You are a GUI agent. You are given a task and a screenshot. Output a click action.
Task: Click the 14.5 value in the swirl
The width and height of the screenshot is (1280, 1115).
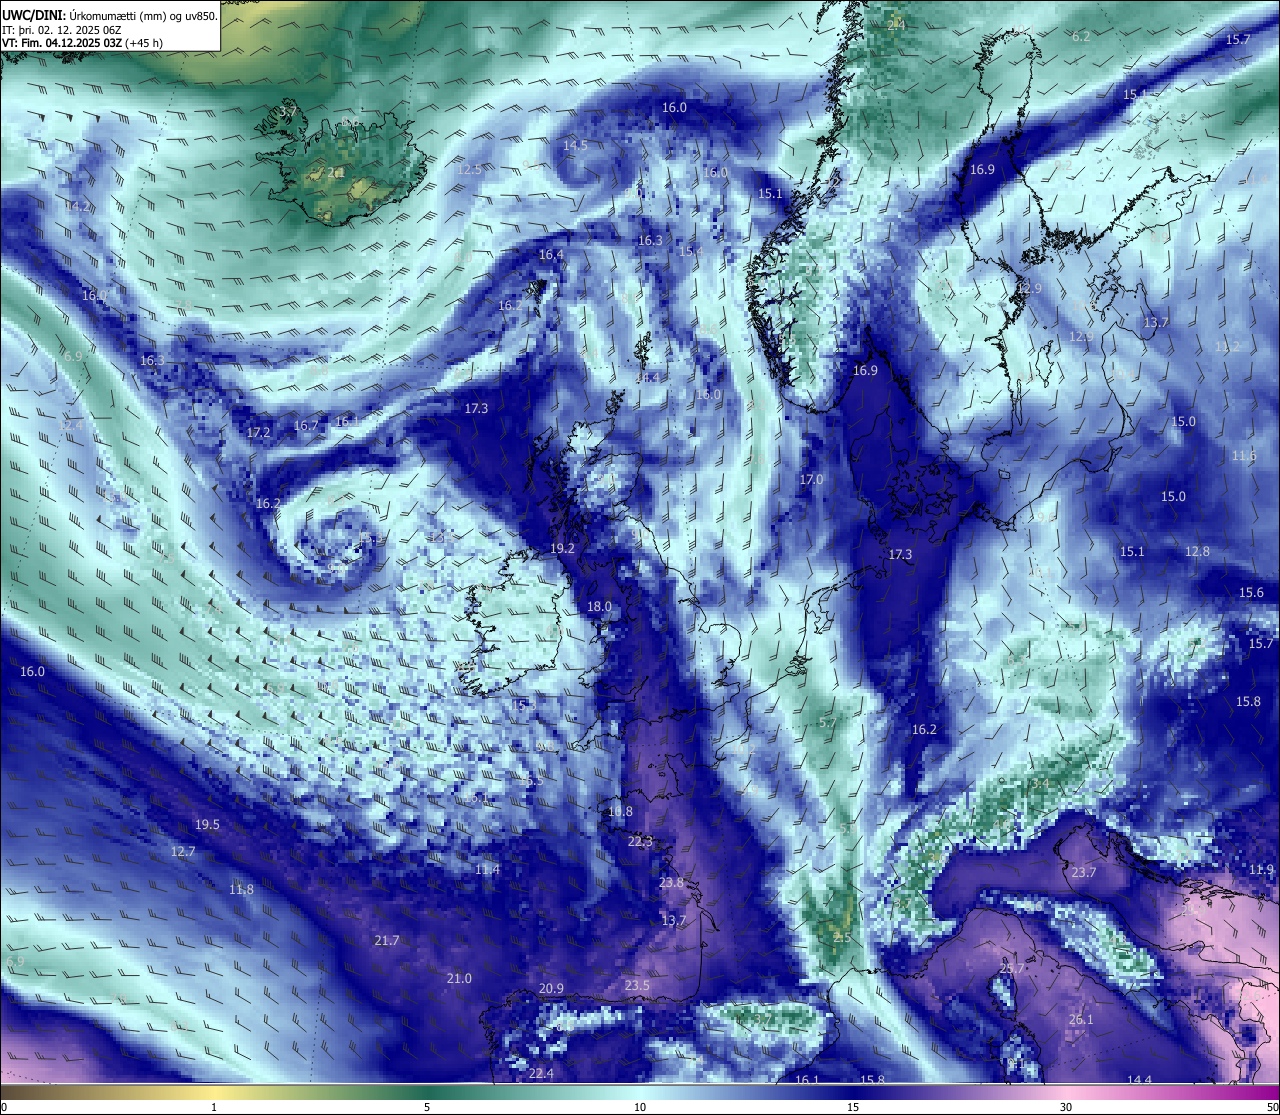(x=575, y=146)
